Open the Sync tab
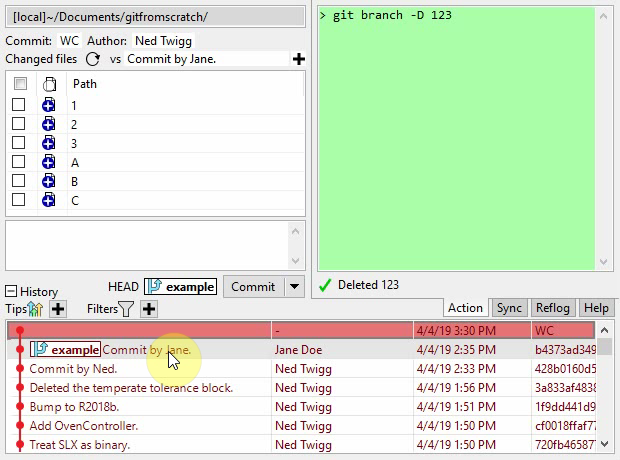Screen dimensions: 620x460 [x=509, y=308]
